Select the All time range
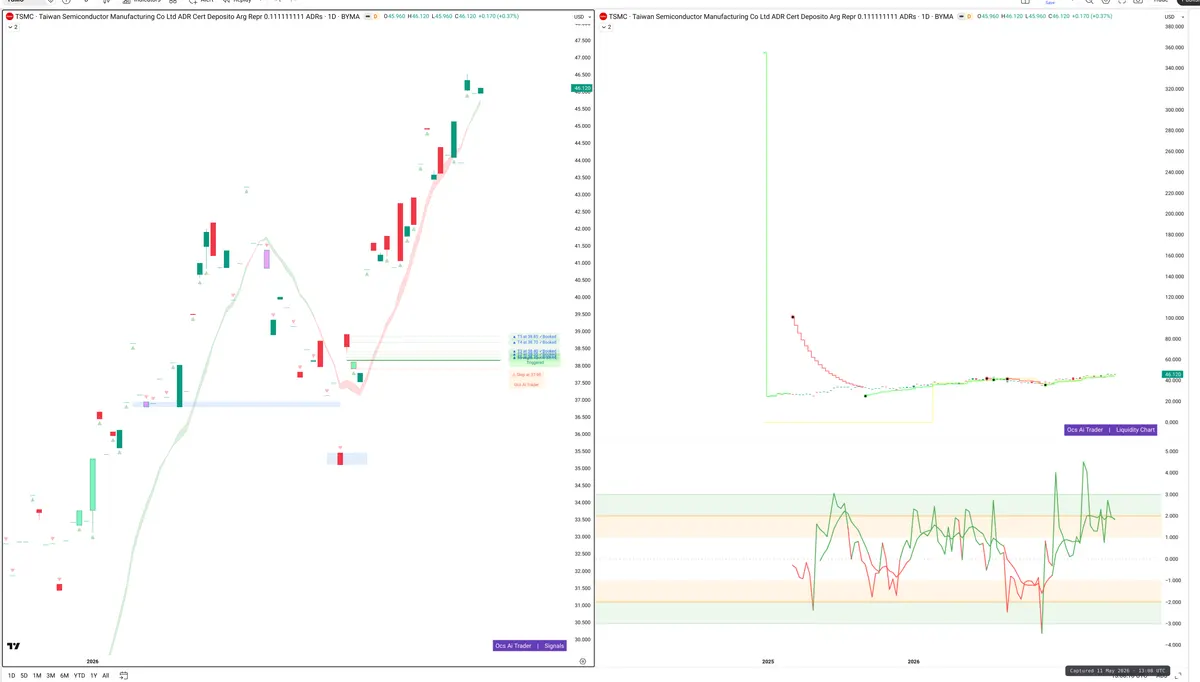This screenshot has width=1200, height=682. pos(106,676)
